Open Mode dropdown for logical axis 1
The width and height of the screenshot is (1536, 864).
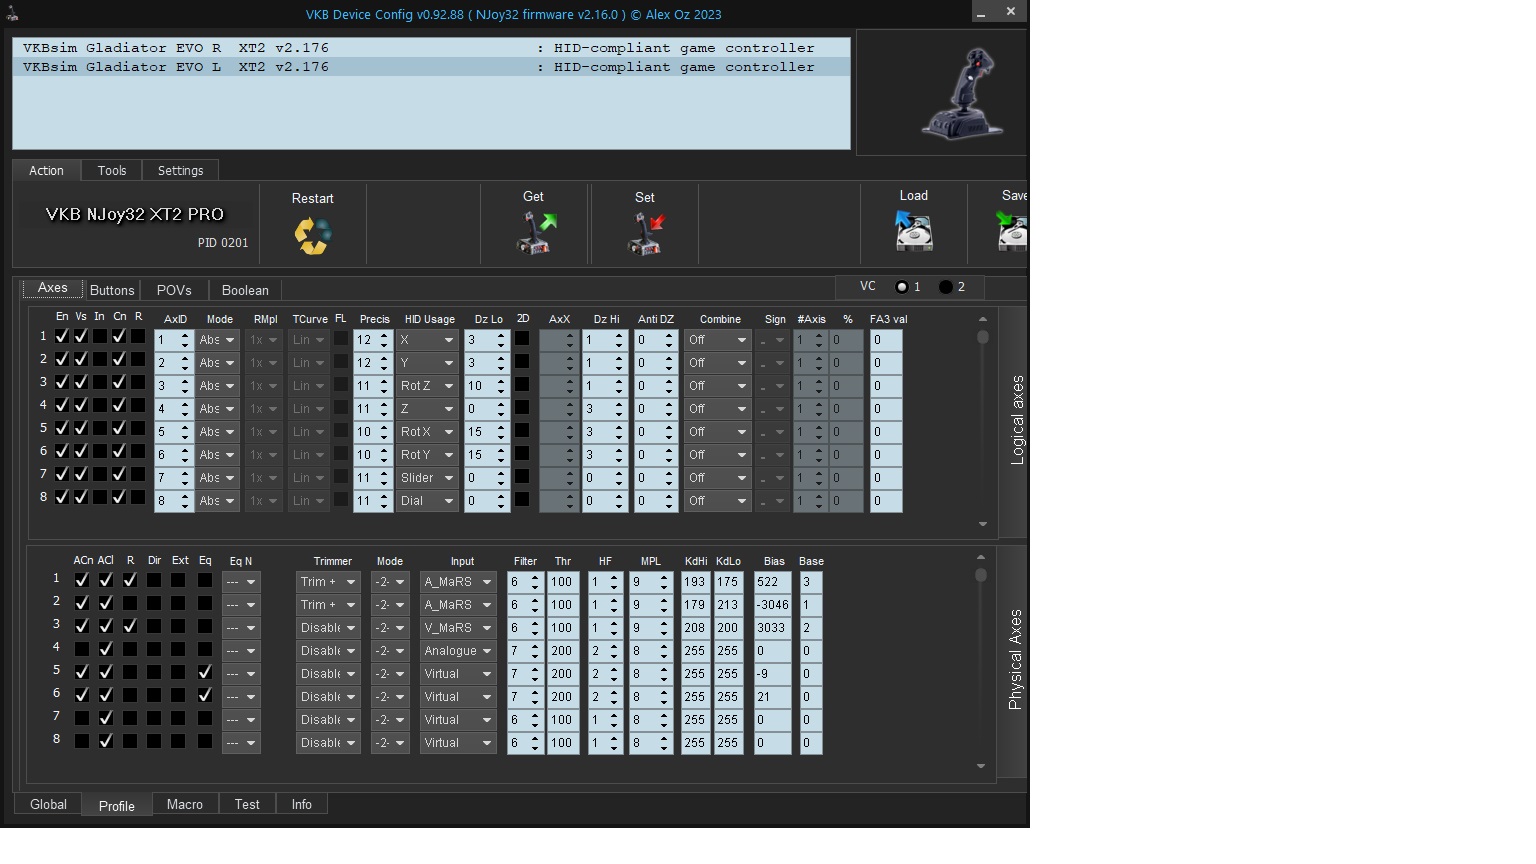[x=217, y=340]
